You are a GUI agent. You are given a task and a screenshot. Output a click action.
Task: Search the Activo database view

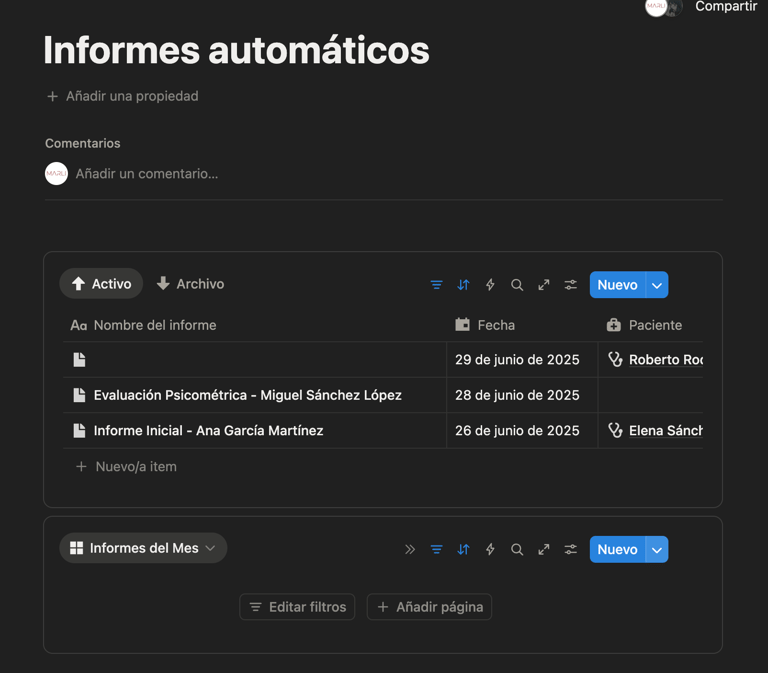[x=517, y=285]
